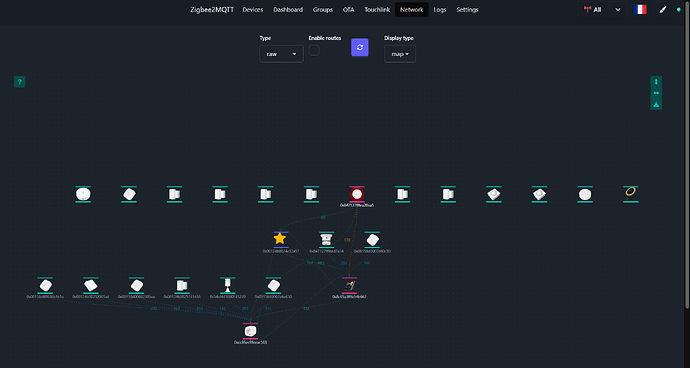Screen dimensions: 690x368
Task: Open the Logs tab
Action: (440, 10)
